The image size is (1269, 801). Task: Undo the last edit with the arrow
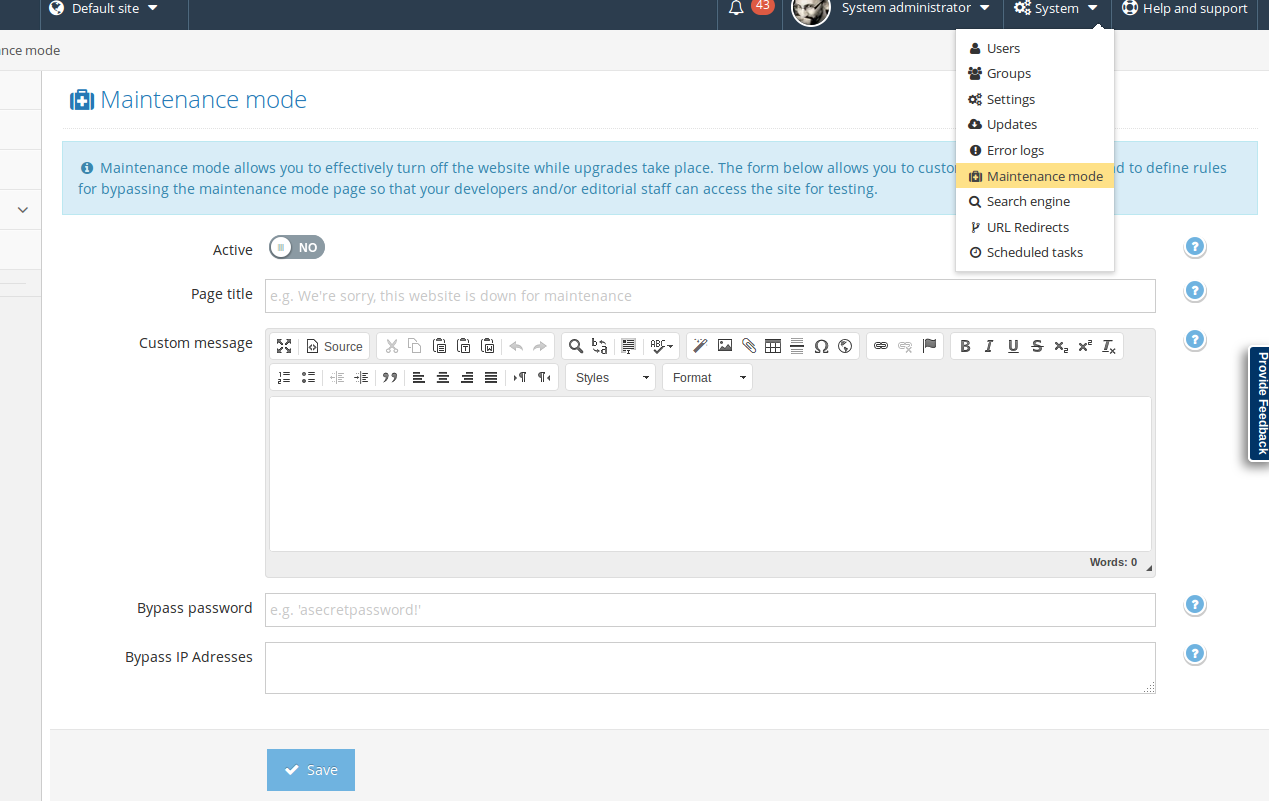(516, 346)
